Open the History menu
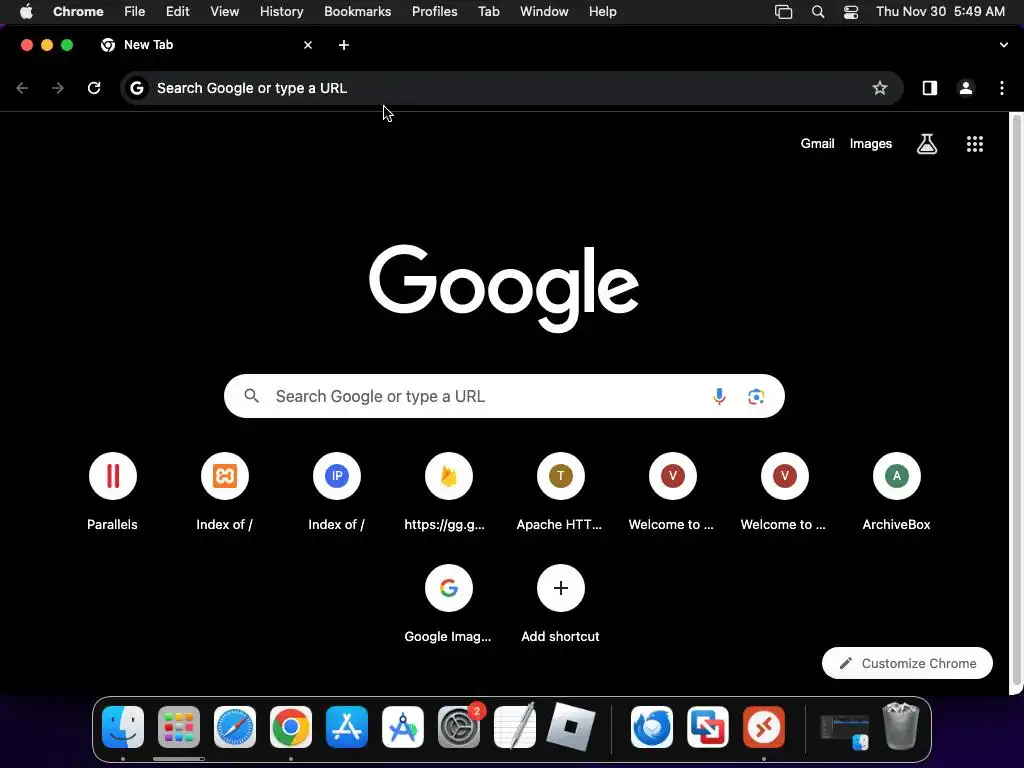Viewport: 1024px width, 768px height. pos(281,12)
